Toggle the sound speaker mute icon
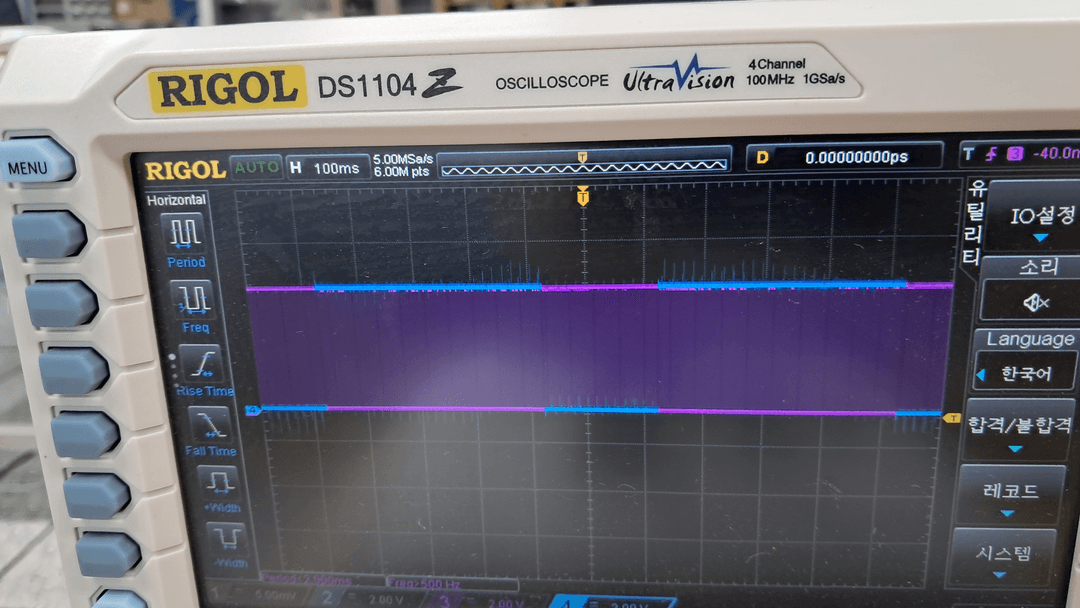Screen dimensions: 1080x608 click(x=1036, y=302)
